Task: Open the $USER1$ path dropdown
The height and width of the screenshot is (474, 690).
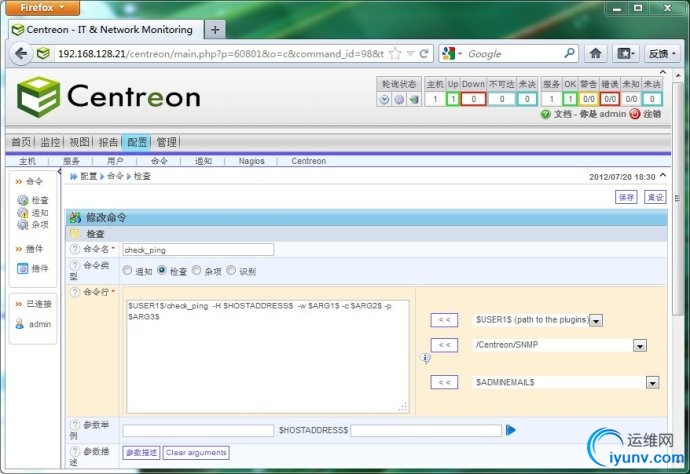Action: coord(596,320)
